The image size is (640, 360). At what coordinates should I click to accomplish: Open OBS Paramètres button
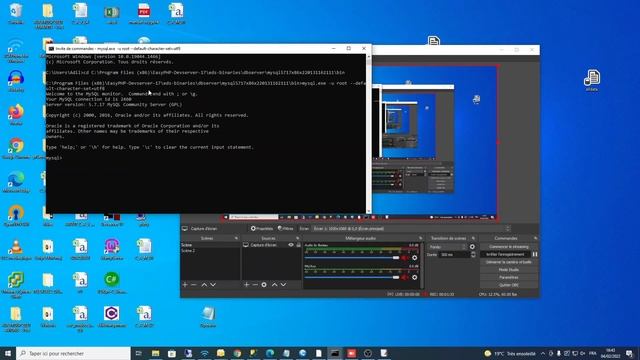[509, 278]
